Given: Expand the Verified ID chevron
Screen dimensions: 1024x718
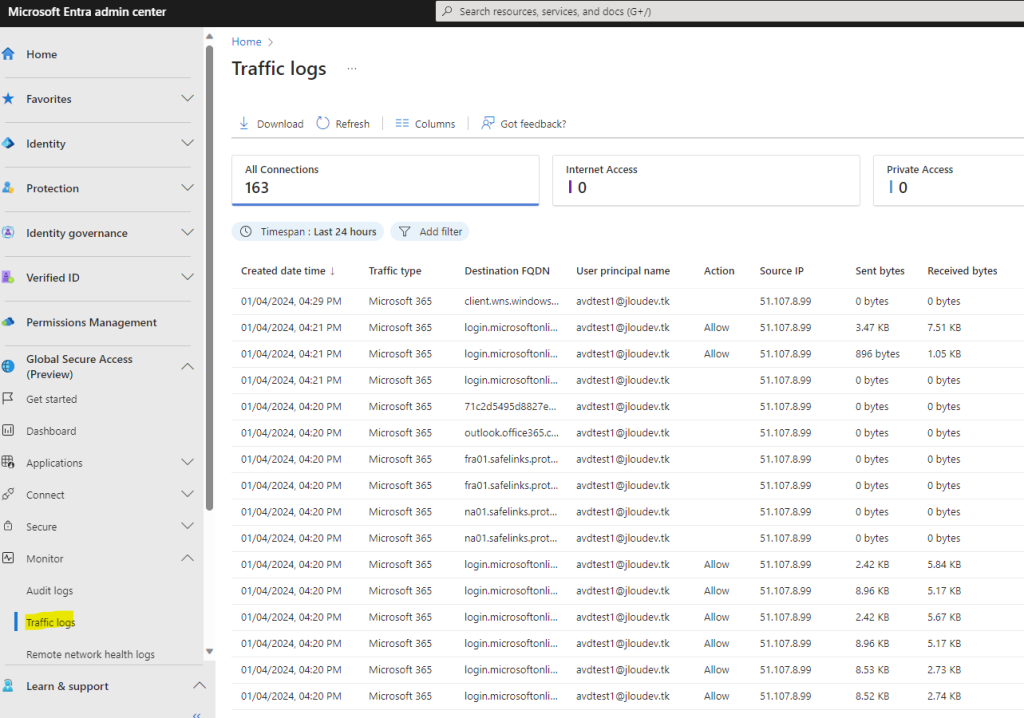Looking at the screenshot, I should pos(187,277).
